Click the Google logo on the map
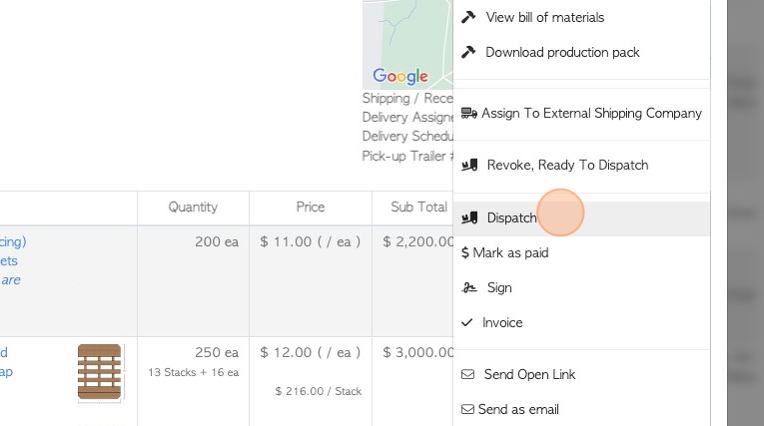764x426 pixels. 400,76
